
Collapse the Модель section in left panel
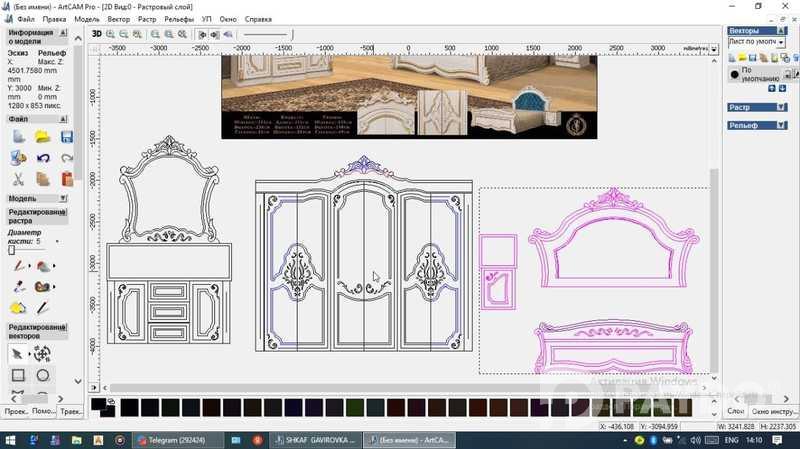(x=60, y=199)
